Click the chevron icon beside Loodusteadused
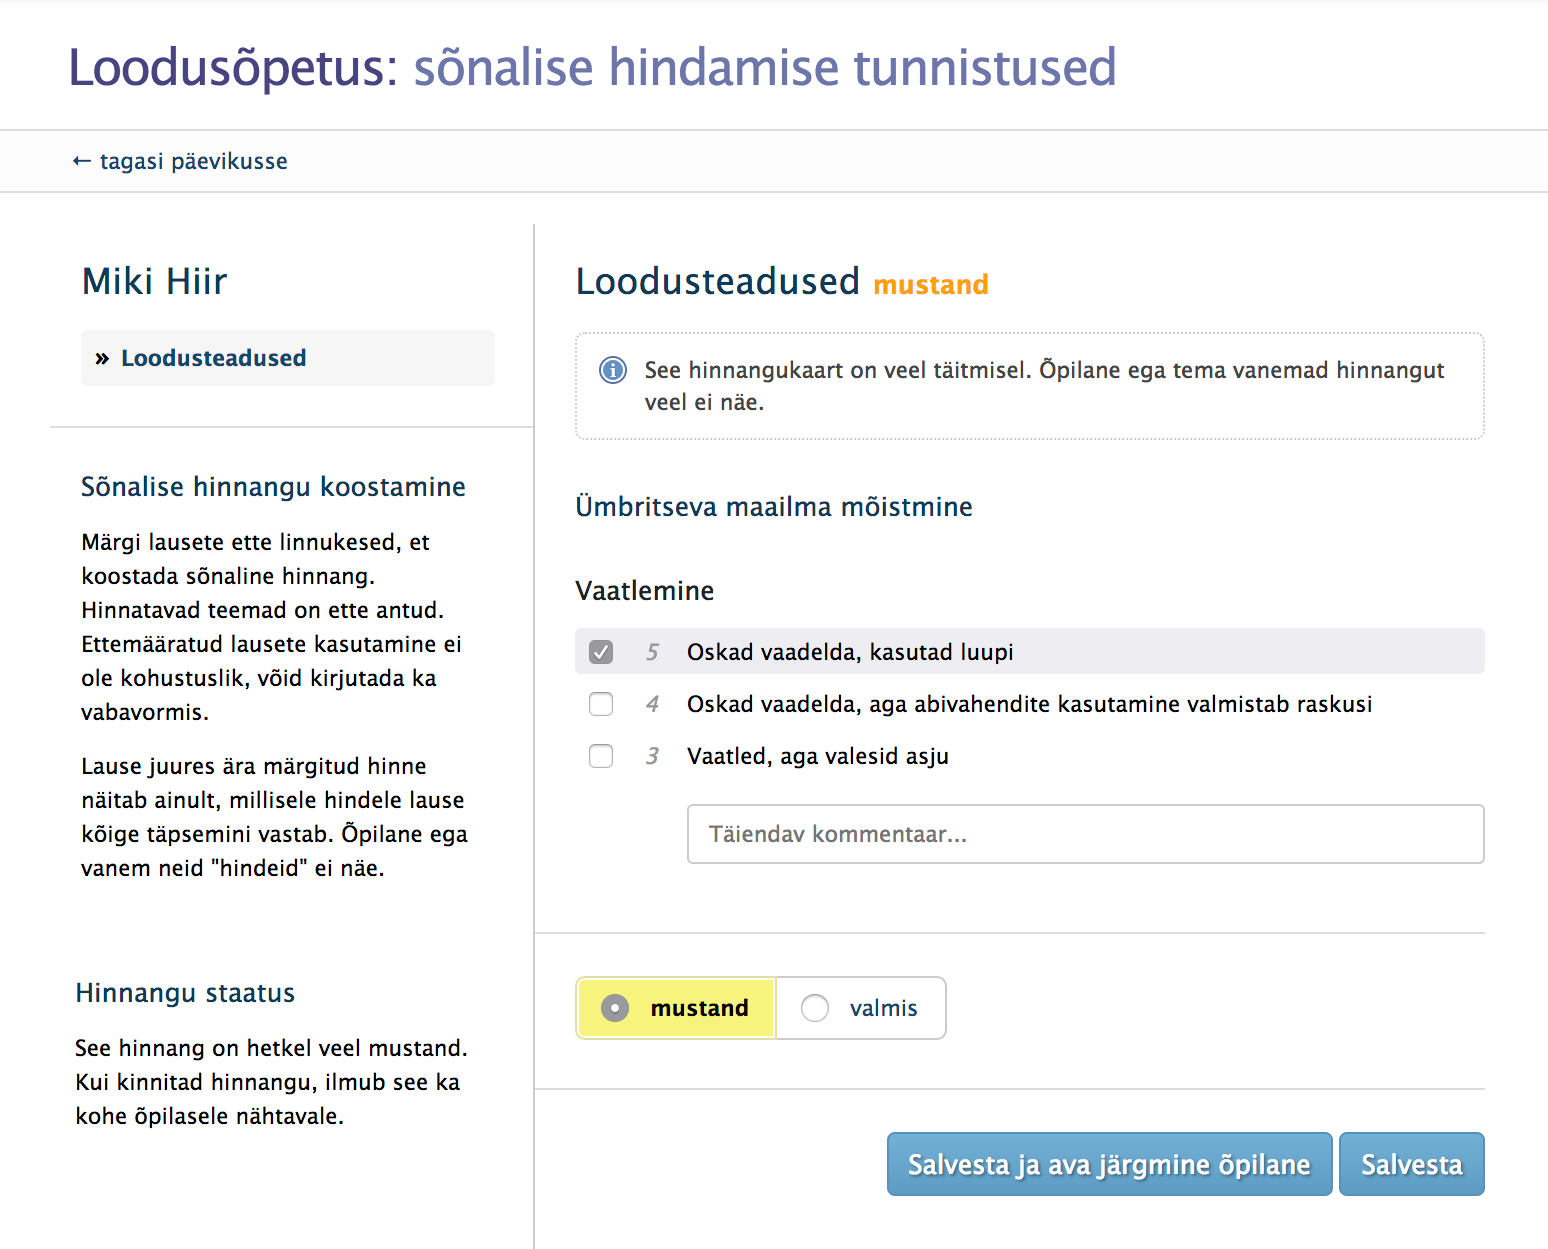1548x1249 pixels. [103, 357]
